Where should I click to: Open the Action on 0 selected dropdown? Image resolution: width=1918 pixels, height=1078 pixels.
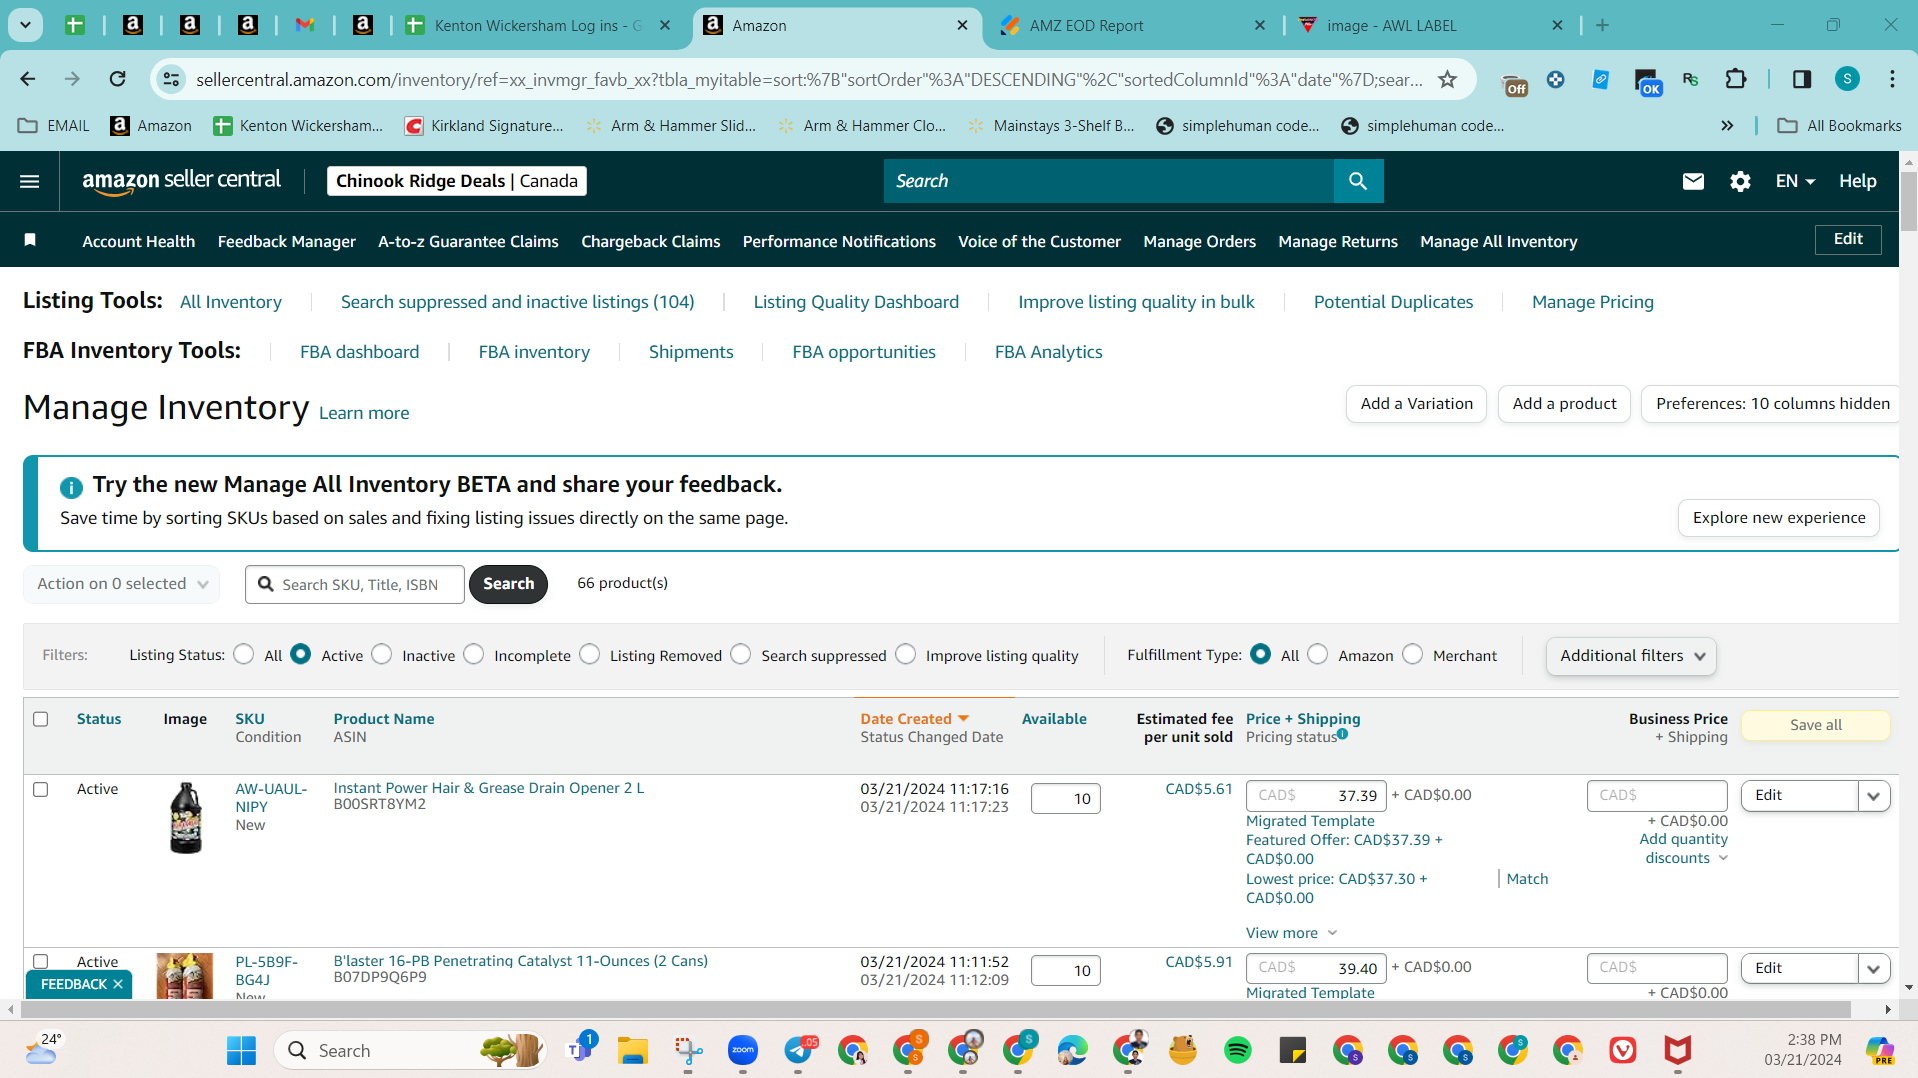coord(122,584)
